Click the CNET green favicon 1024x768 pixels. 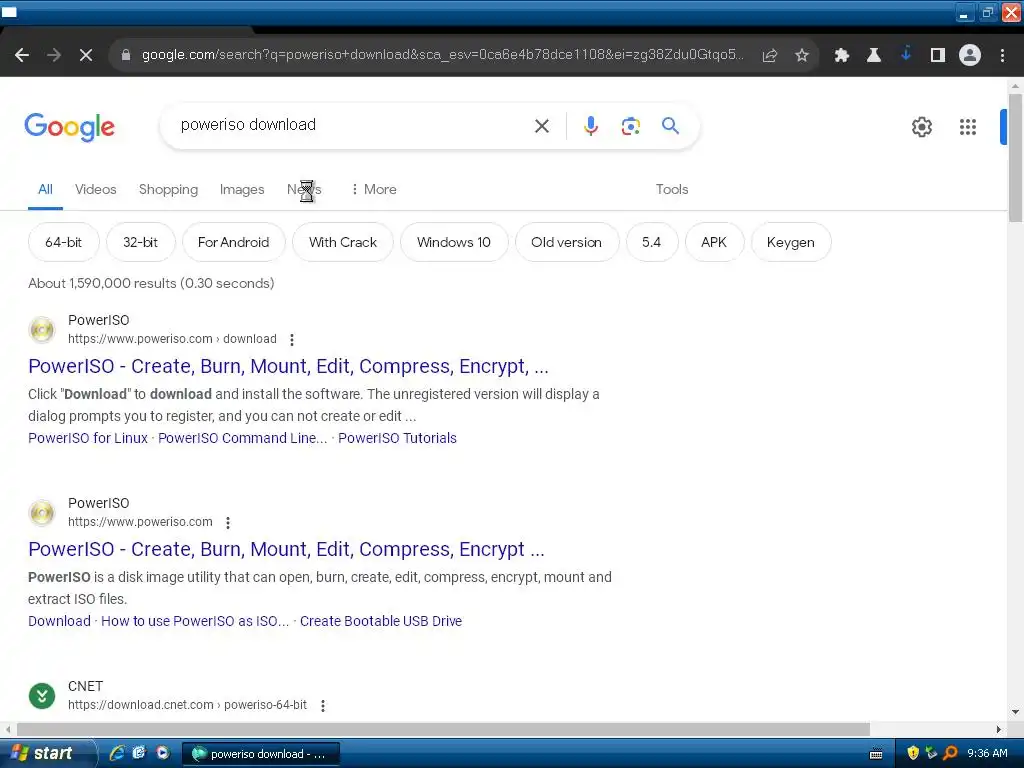point(42,696)
